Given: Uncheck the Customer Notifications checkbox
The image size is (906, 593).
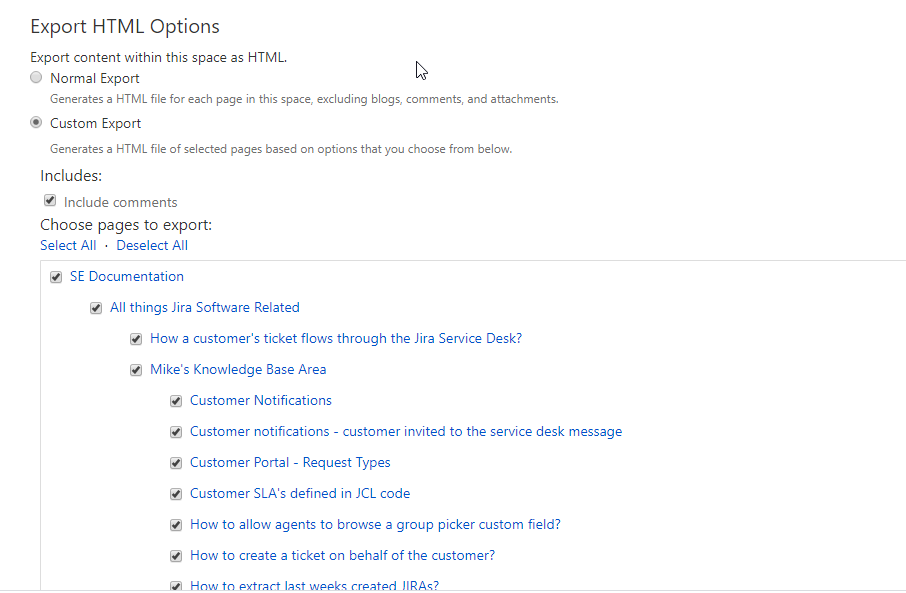Looking at the screenshot, I should [176, 401].
